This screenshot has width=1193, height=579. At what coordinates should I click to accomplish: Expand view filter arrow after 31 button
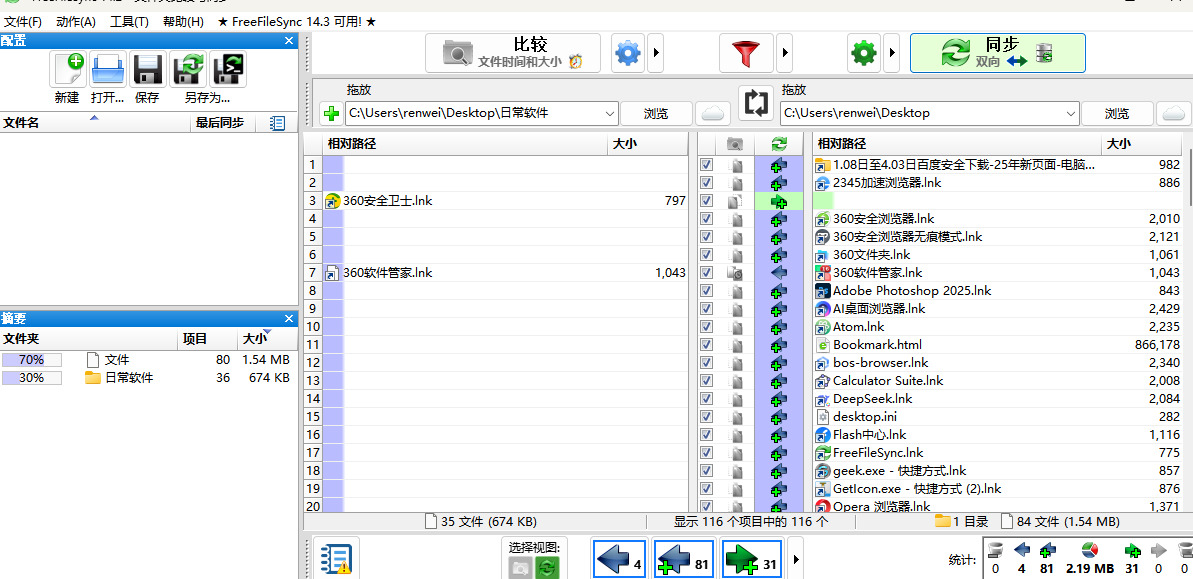pos(796,559)
